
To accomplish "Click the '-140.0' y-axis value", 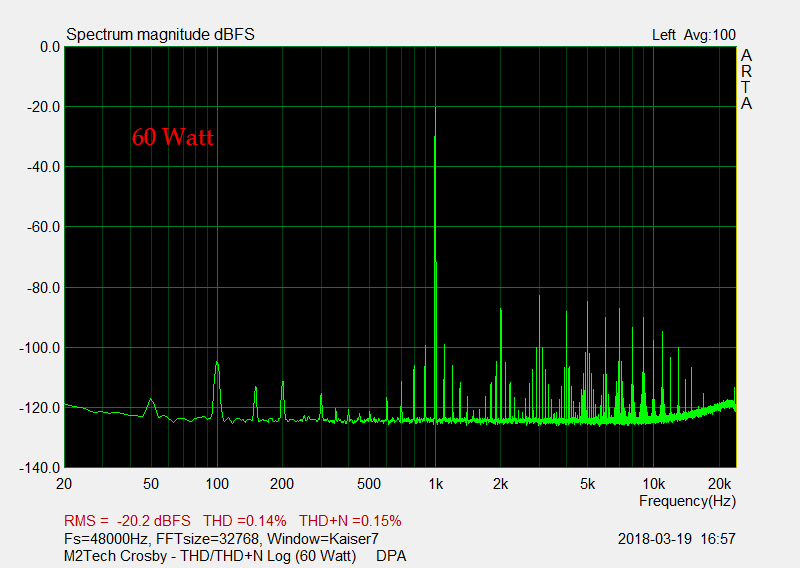I will pos(40,467).
